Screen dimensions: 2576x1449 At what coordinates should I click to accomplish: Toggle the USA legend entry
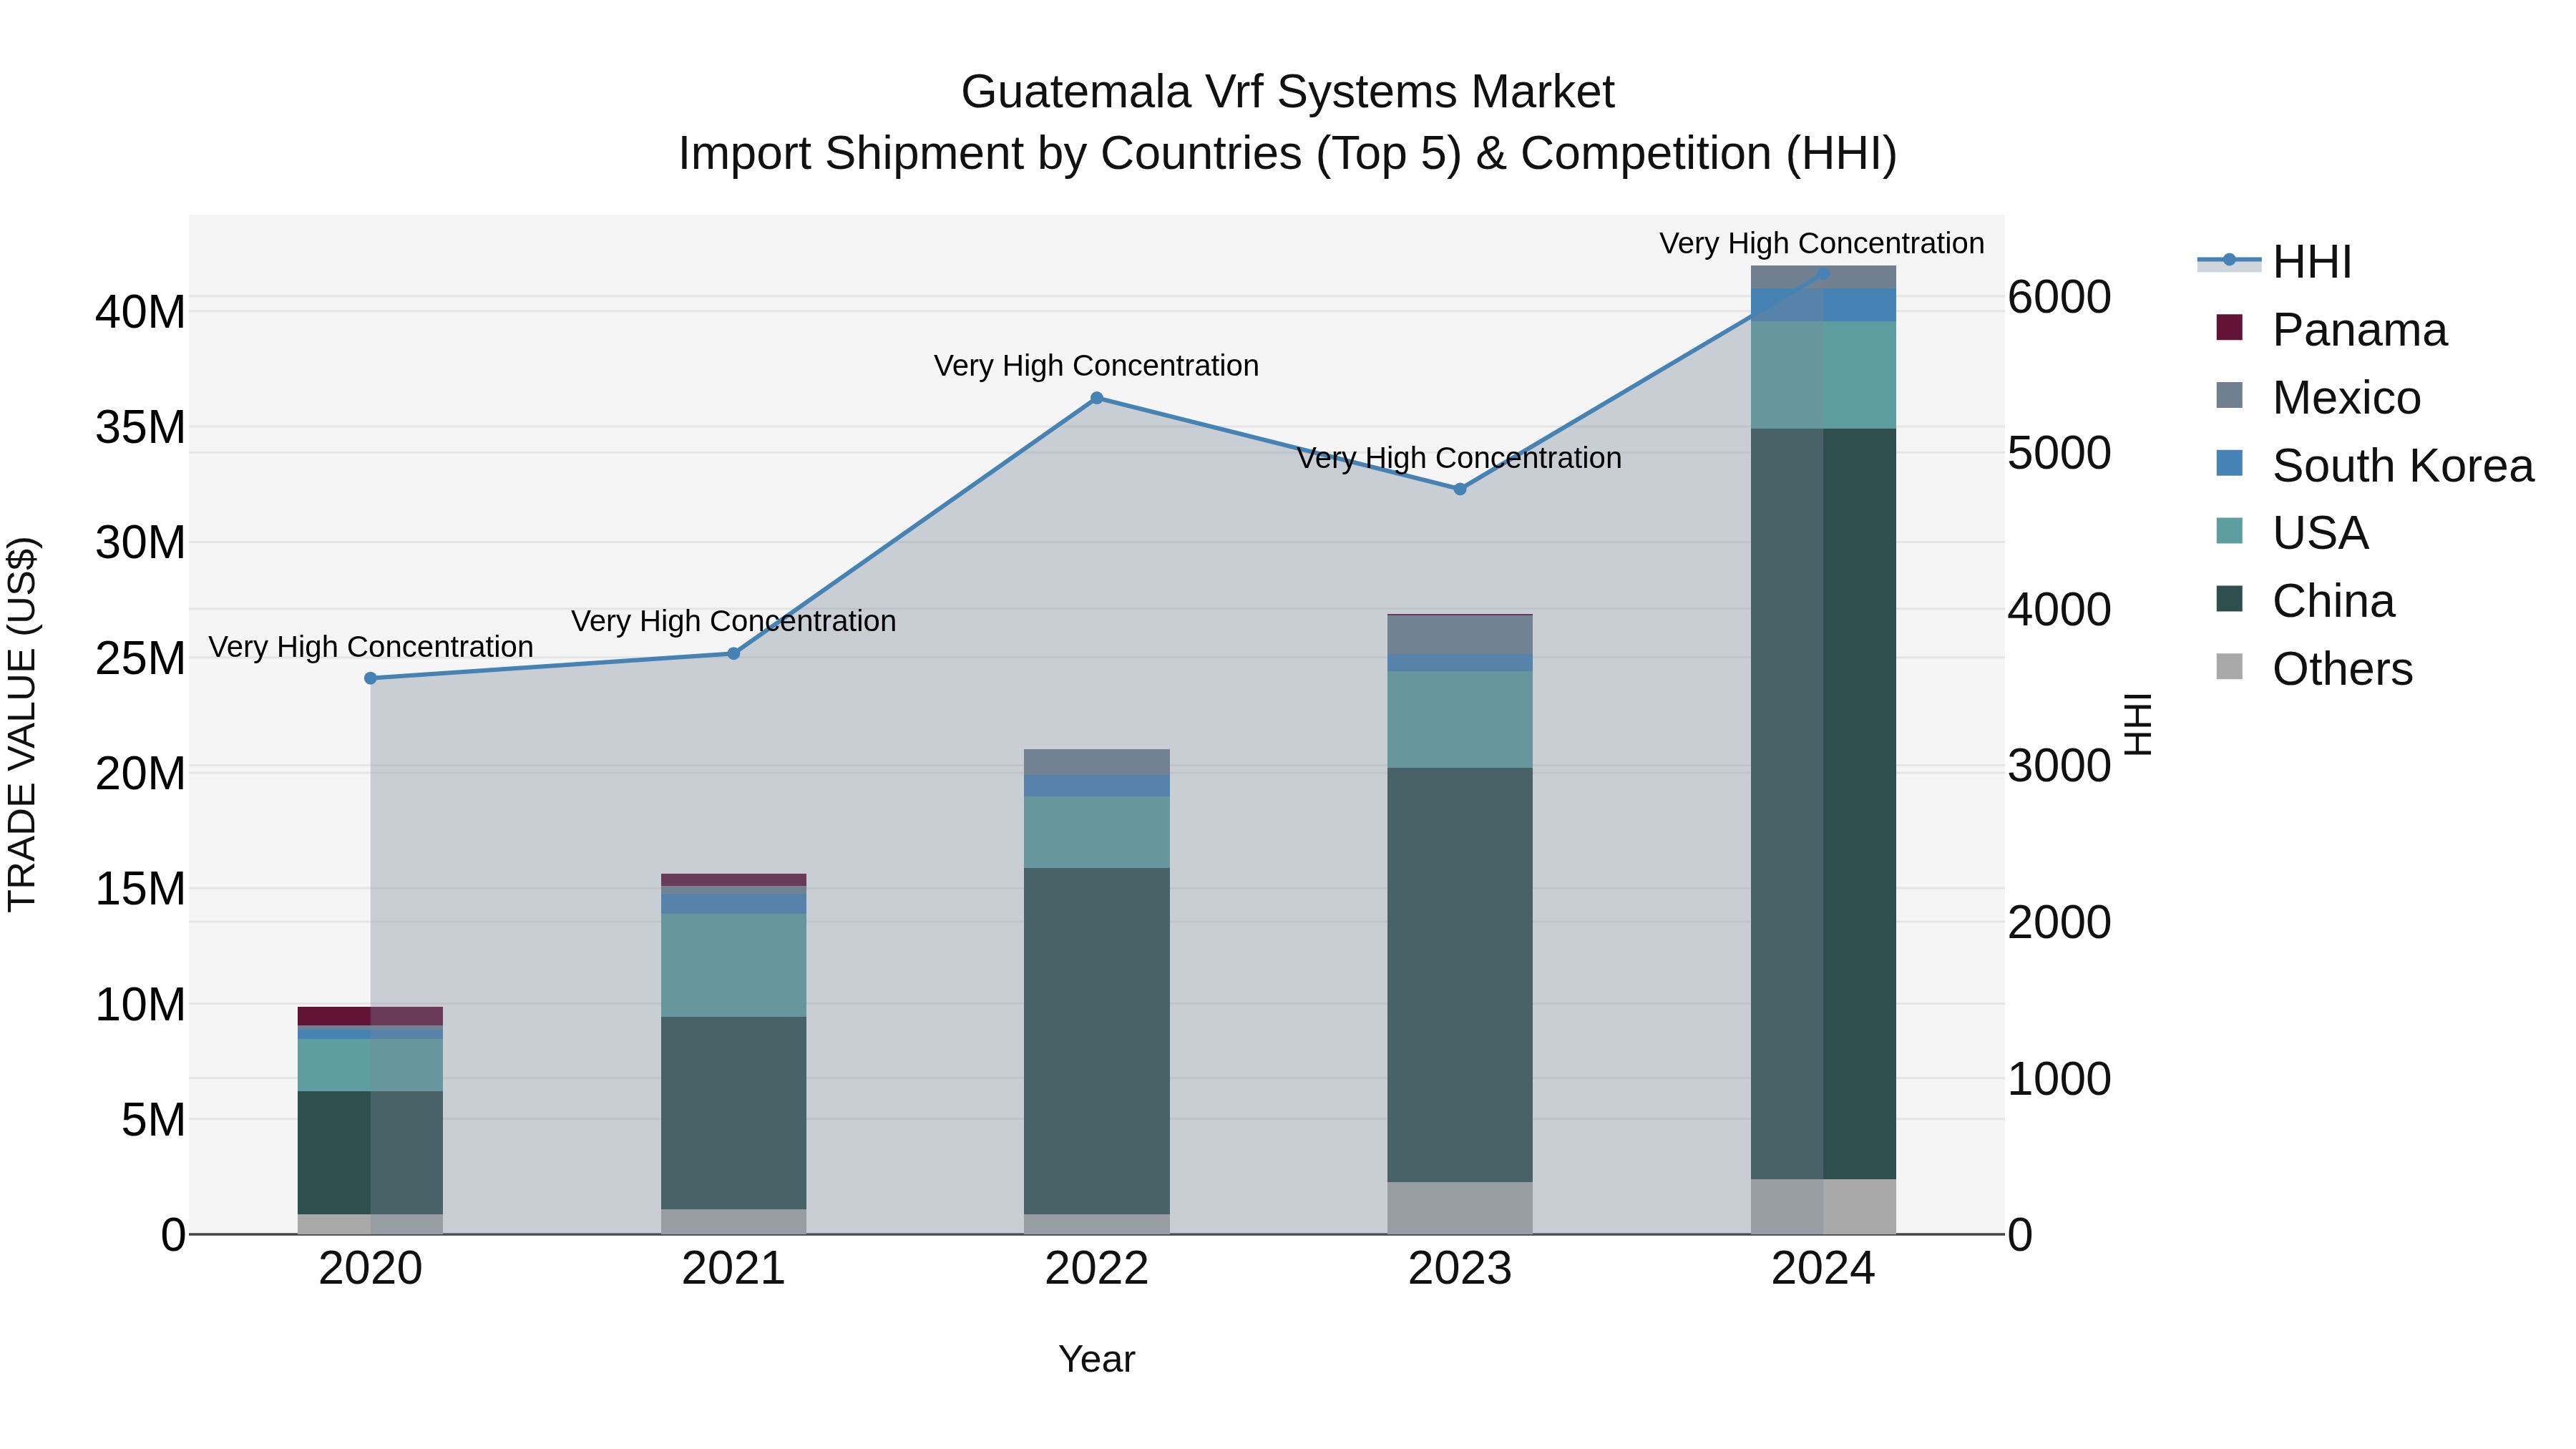[2292, 533]
